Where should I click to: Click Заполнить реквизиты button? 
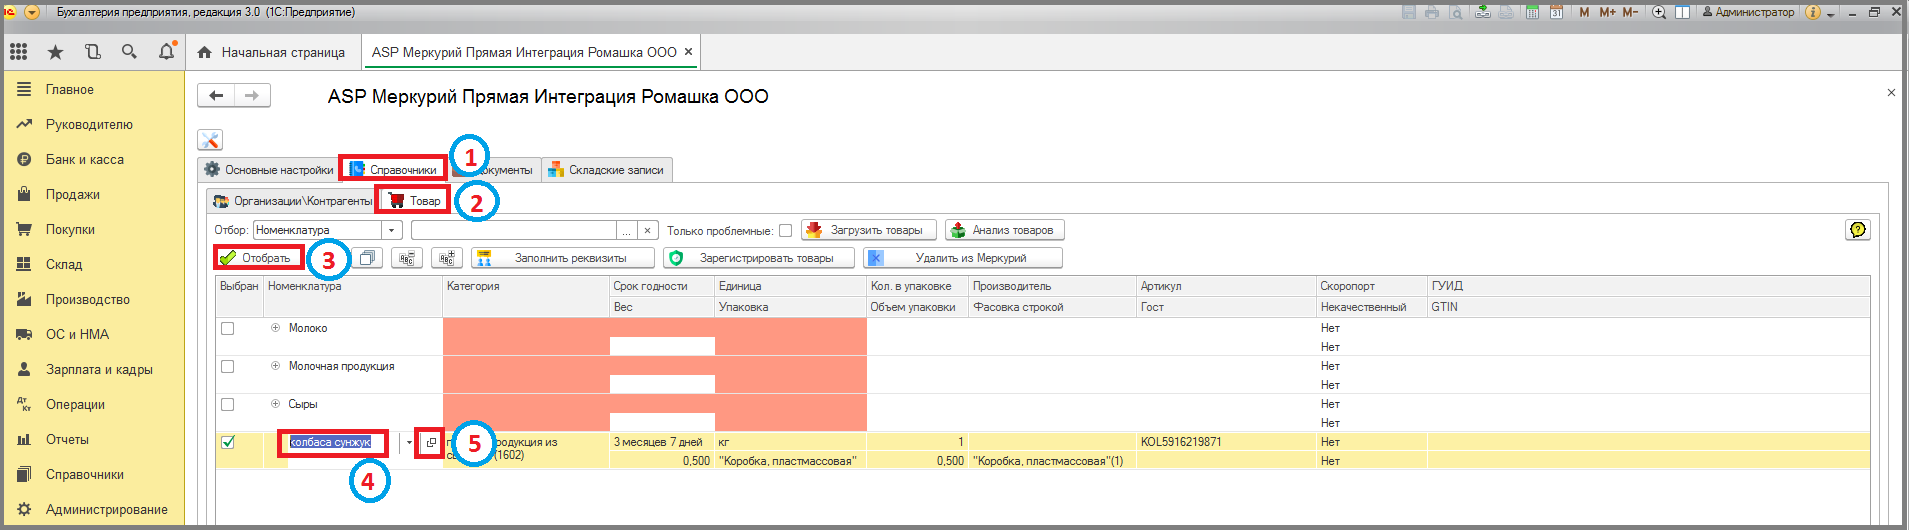click(x=563, y=258)
